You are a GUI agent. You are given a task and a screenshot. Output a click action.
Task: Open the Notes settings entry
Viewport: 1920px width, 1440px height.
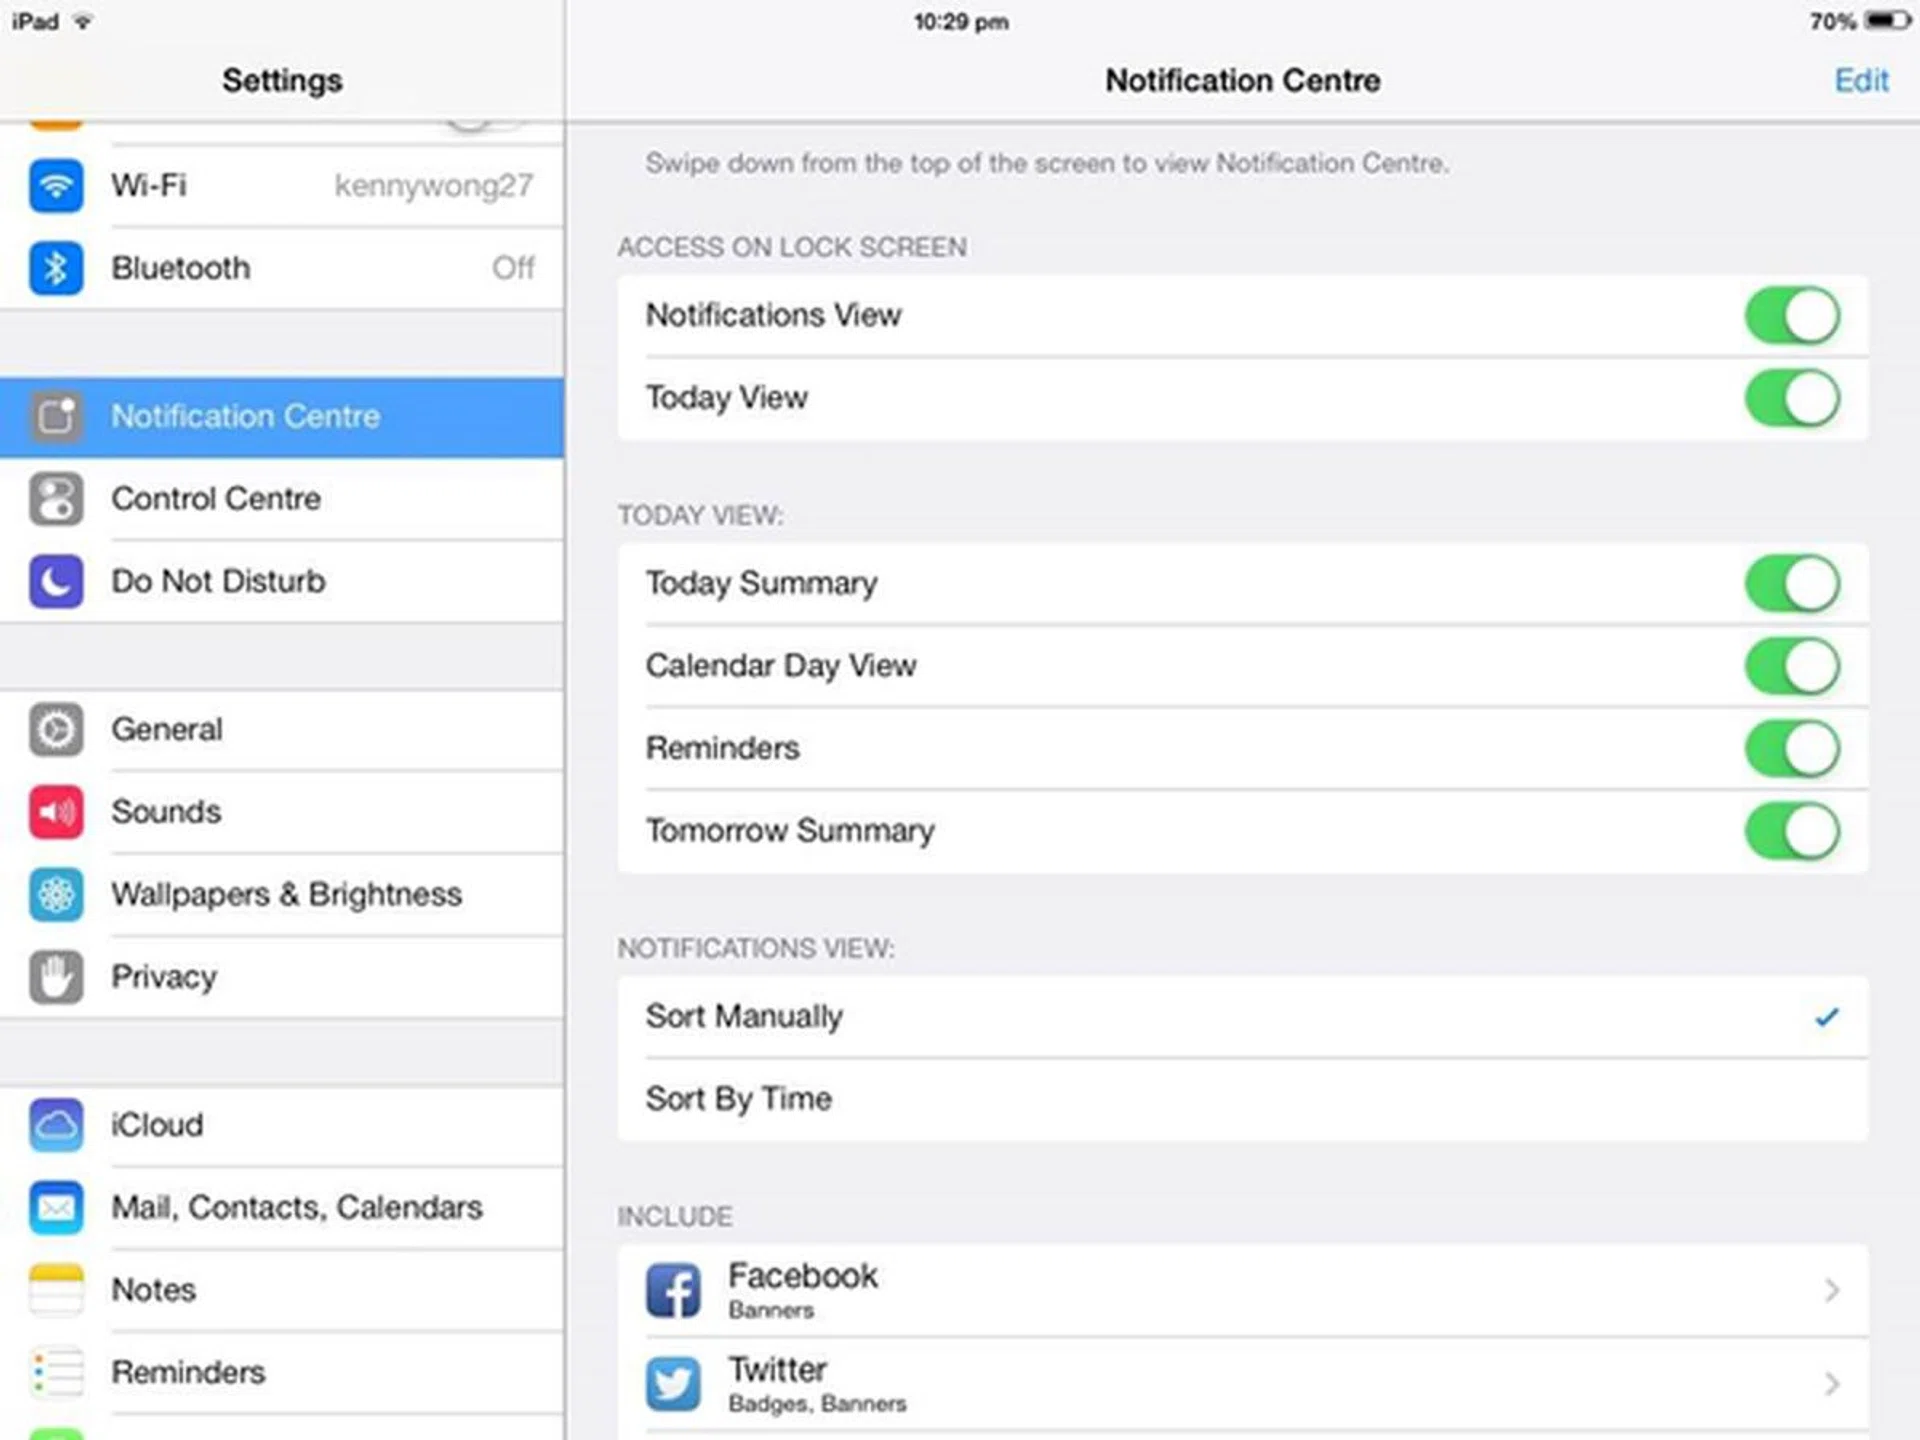pyautogui.click(x=154, y=1290)
